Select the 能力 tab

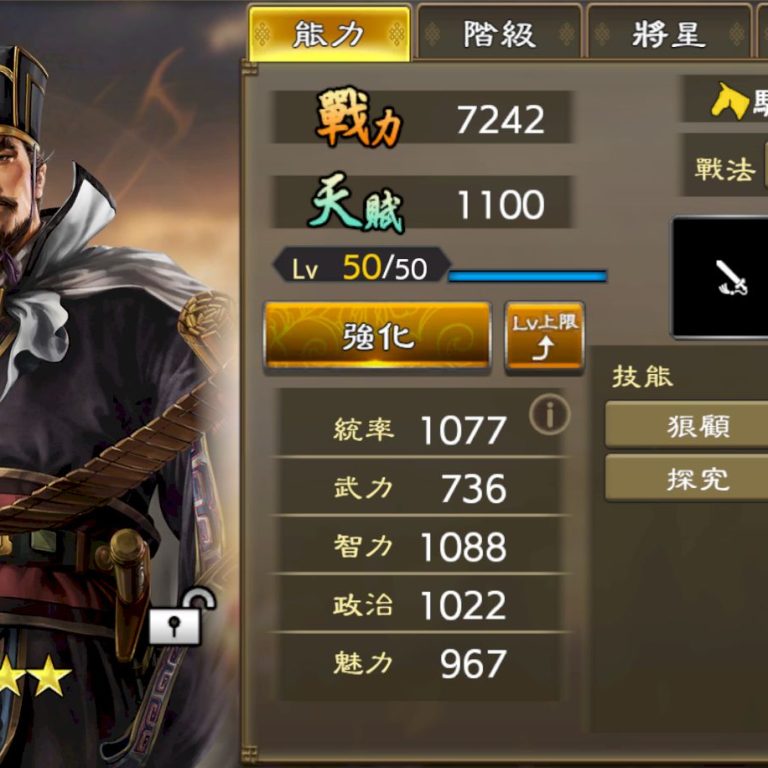coord(329,33)
